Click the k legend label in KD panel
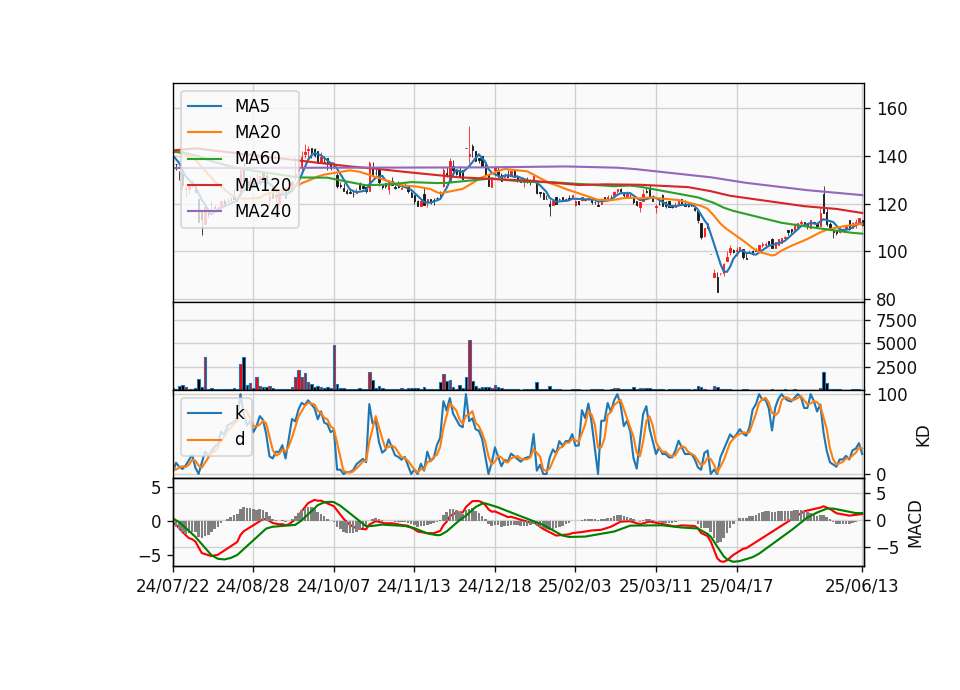Viewport: 960px width, 690px height. [x=239, y=413]
